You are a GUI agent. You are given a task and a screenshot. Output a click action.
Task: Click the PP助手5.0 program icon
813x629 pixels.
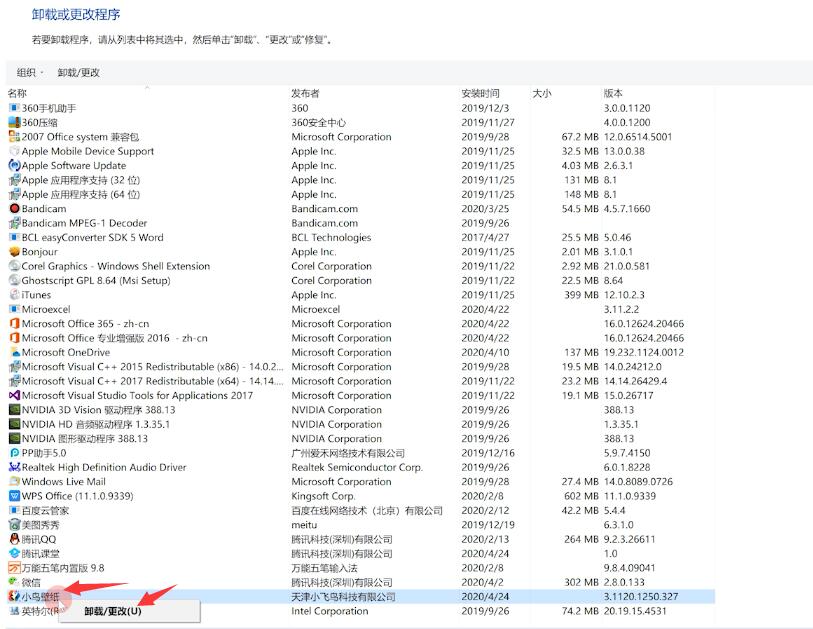point(15,453)
